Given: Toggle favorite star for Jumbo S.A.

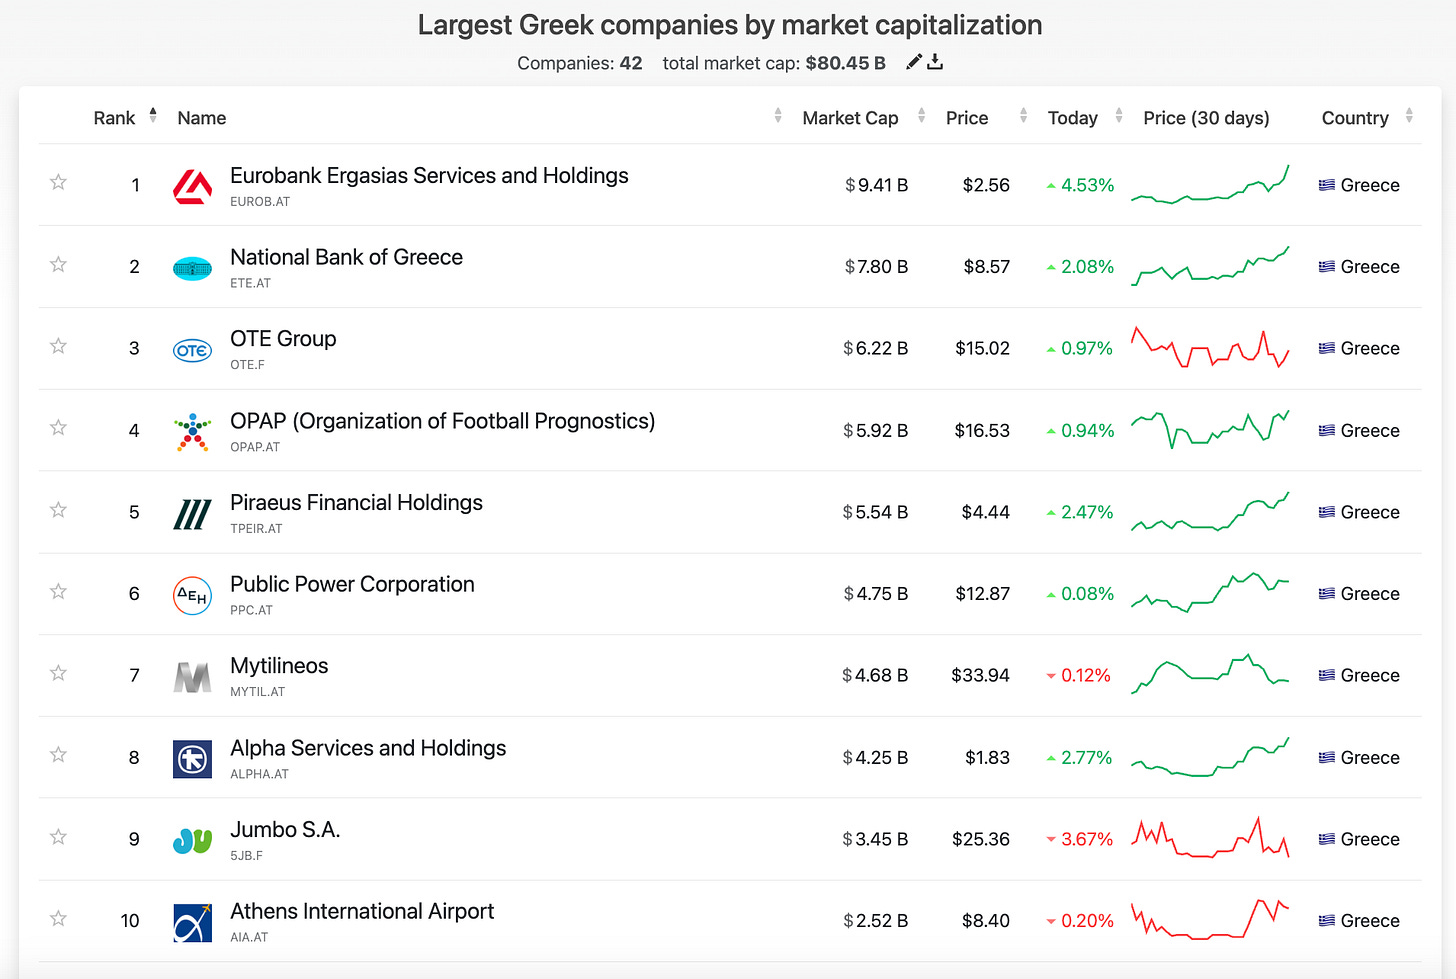Looking at the screenshot, I should (58, 837).
